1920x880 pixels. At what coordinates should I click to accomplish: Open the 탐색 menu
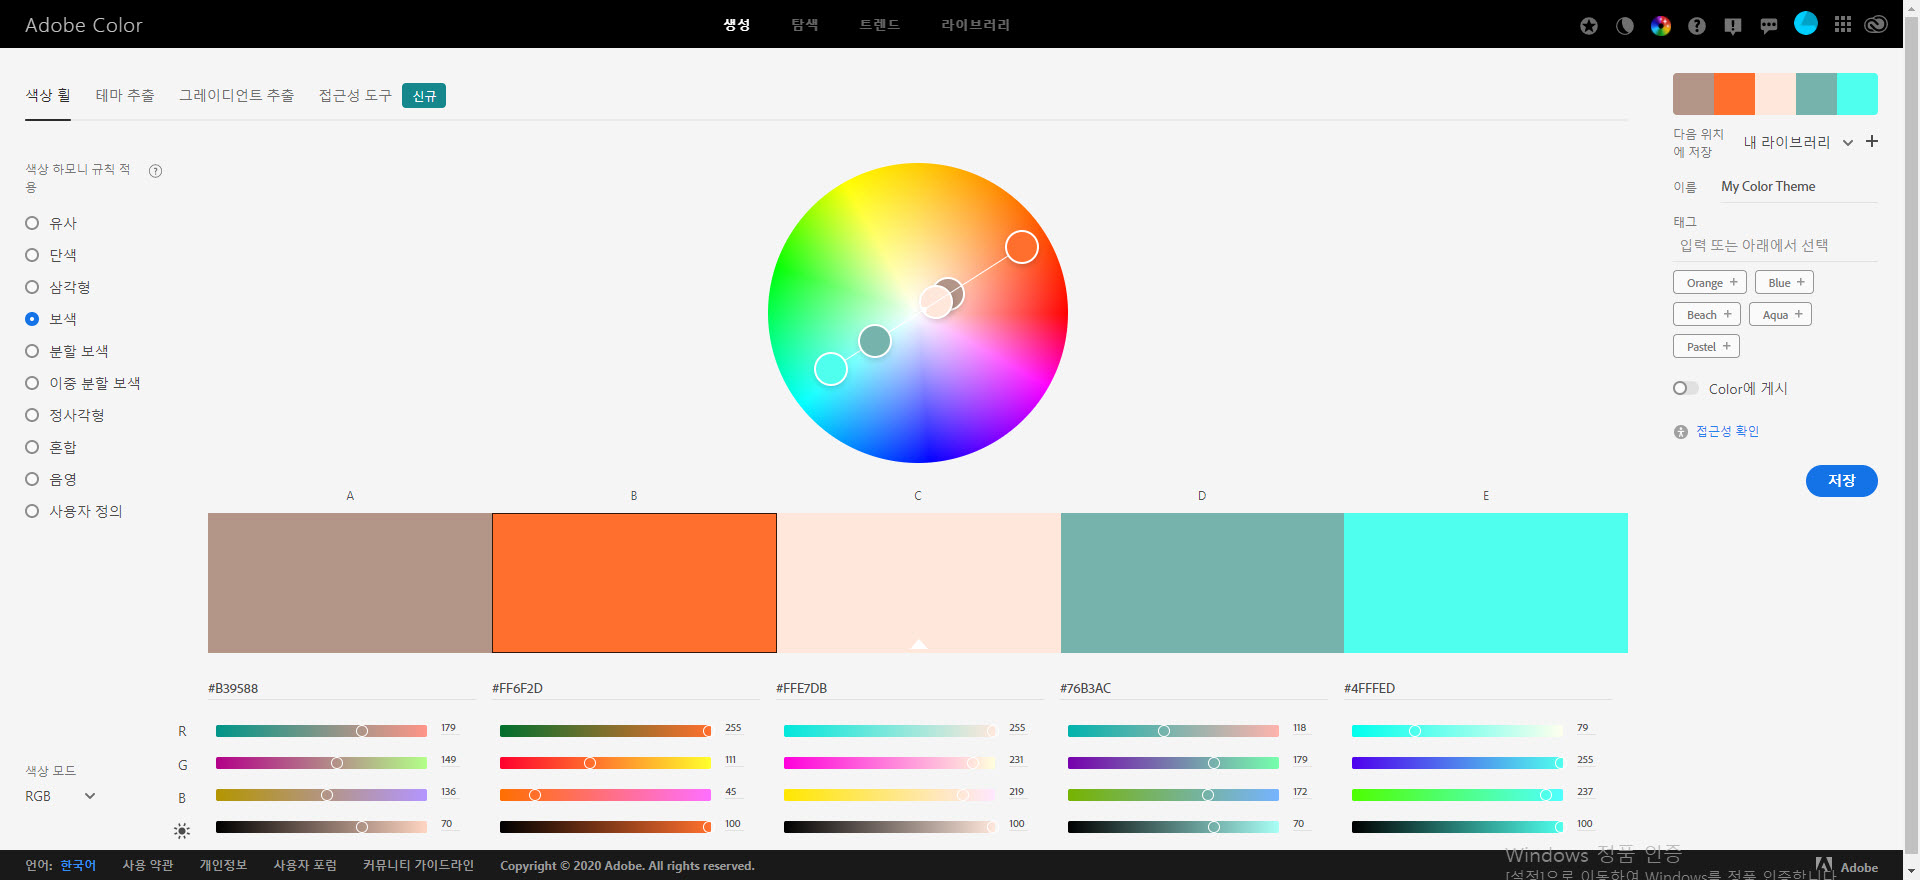click(x=805, y=25)
